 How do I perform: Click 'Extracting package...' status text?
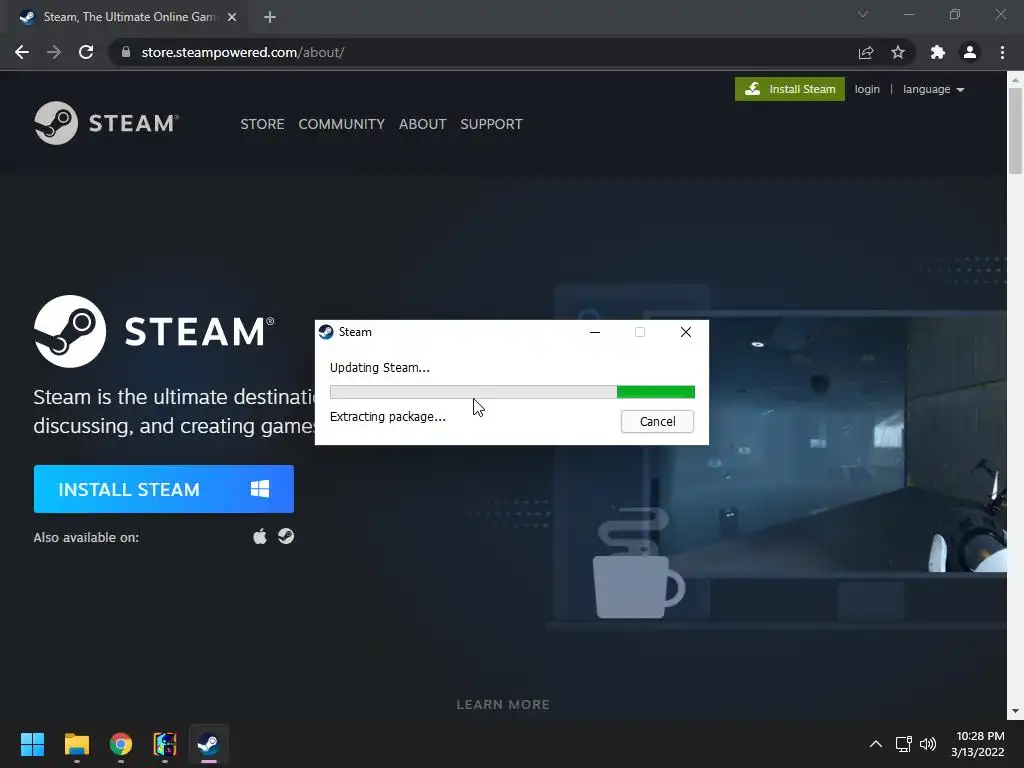[388, 417]
